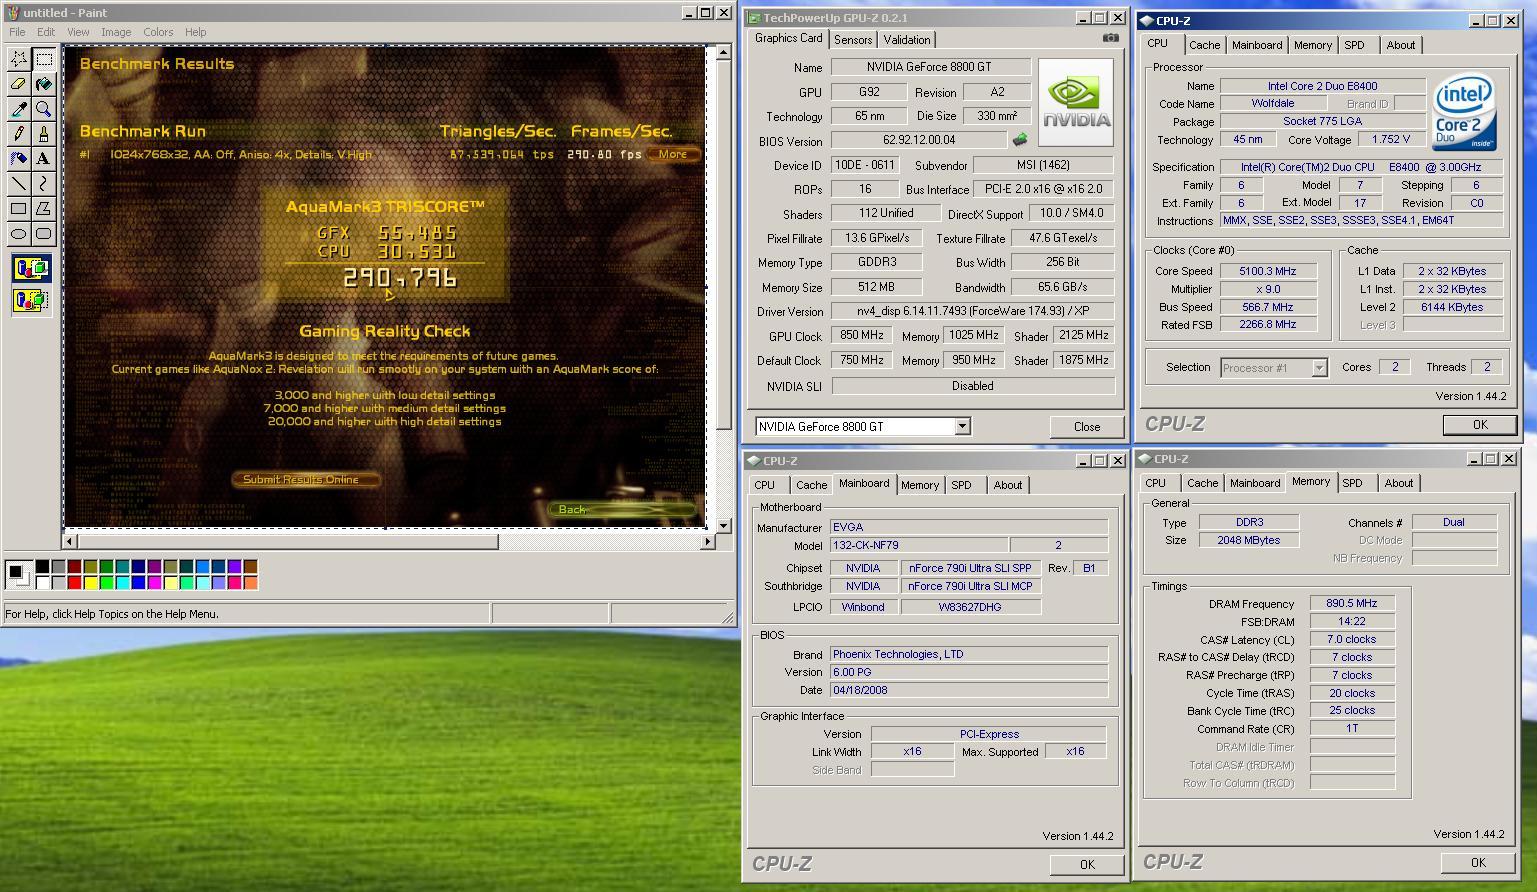
Task: Pick the white color swatch in palette
Action: (x=43, y=583)
